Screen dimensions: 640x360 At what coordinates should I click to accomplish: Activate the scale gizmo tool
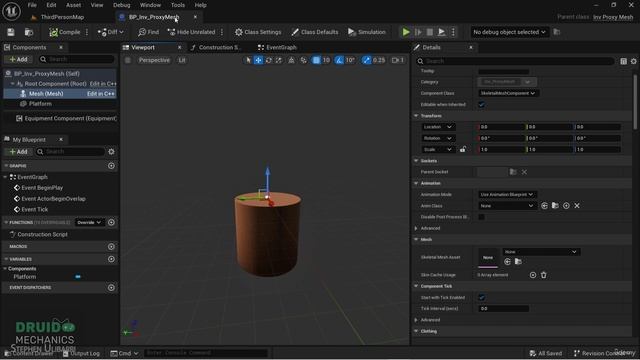point(279,60)
